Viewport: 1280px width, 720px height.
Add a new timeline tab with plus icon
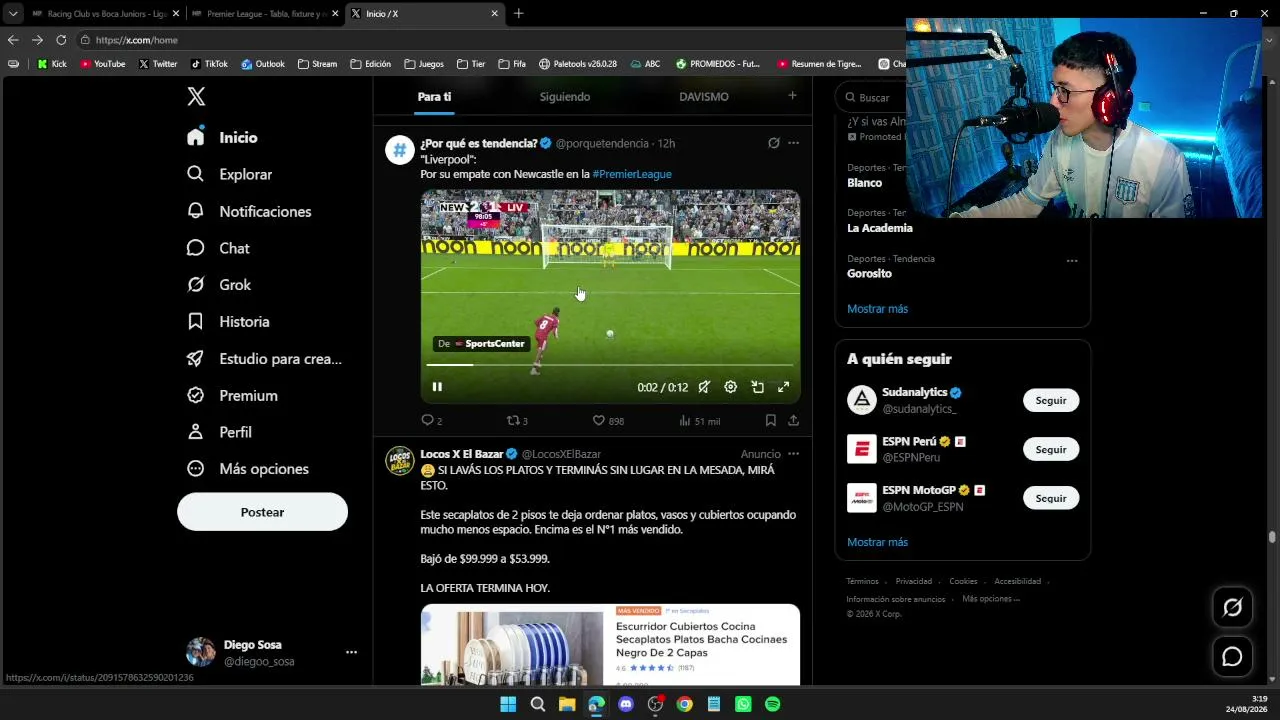792,96
